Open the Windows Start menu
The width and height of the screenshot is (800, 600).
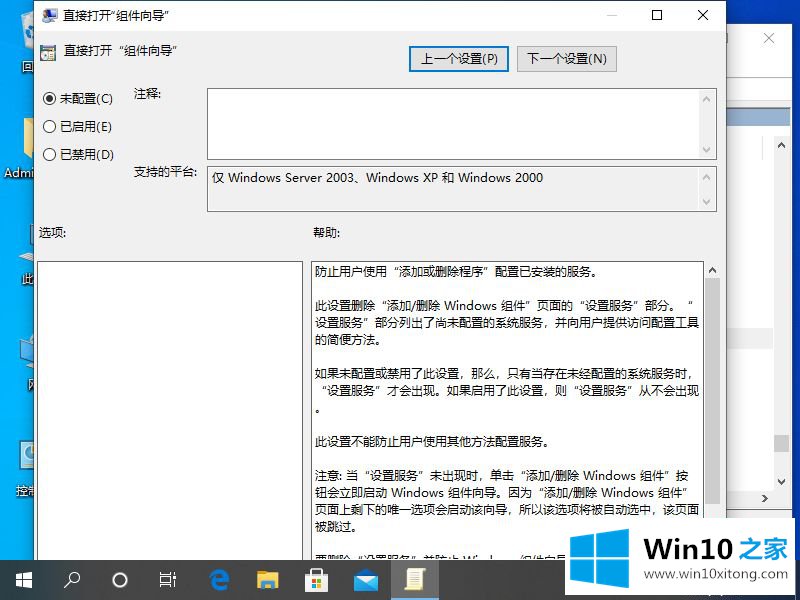click(23, 580)
